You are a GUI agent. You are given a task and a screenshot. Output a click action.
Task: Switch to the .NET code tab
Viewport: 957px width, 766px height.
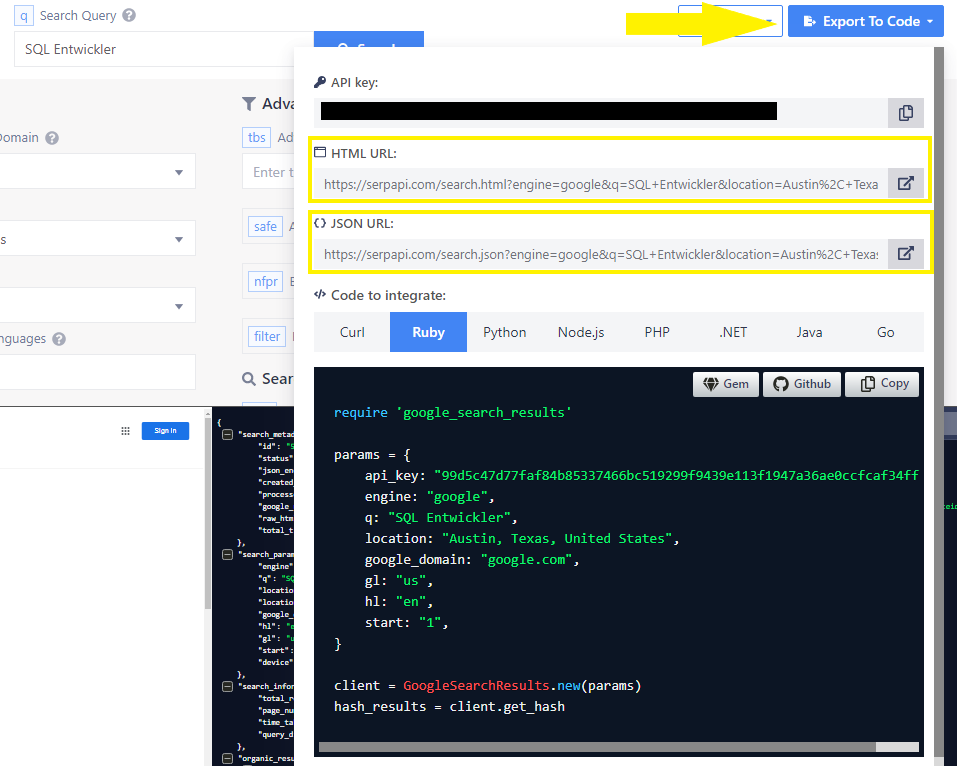tap(733, 332)
